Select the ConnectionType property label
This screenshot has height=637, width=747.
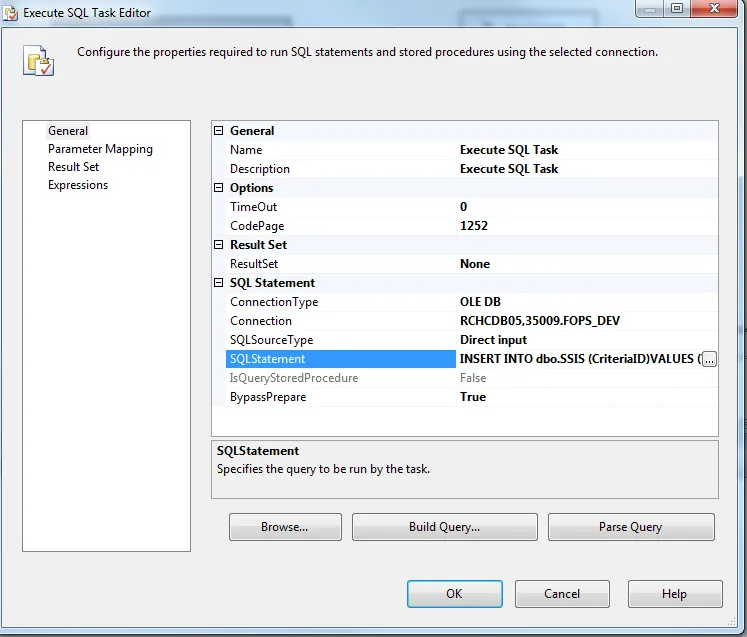click(274, 302)
